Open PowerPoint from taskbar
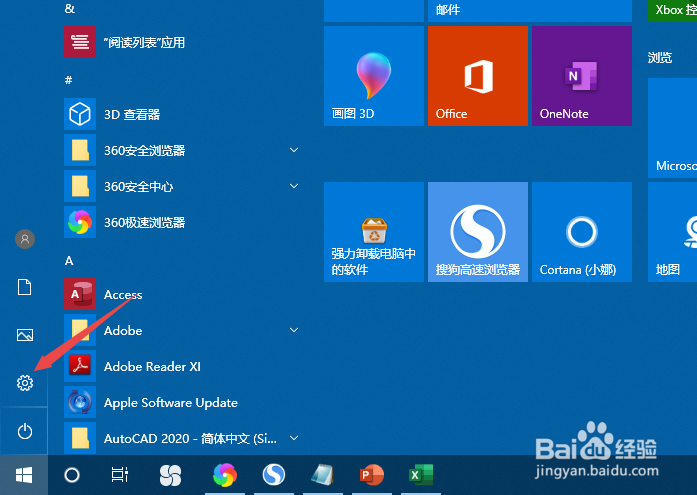Screen dimensions: 697x495 point(372,475)
